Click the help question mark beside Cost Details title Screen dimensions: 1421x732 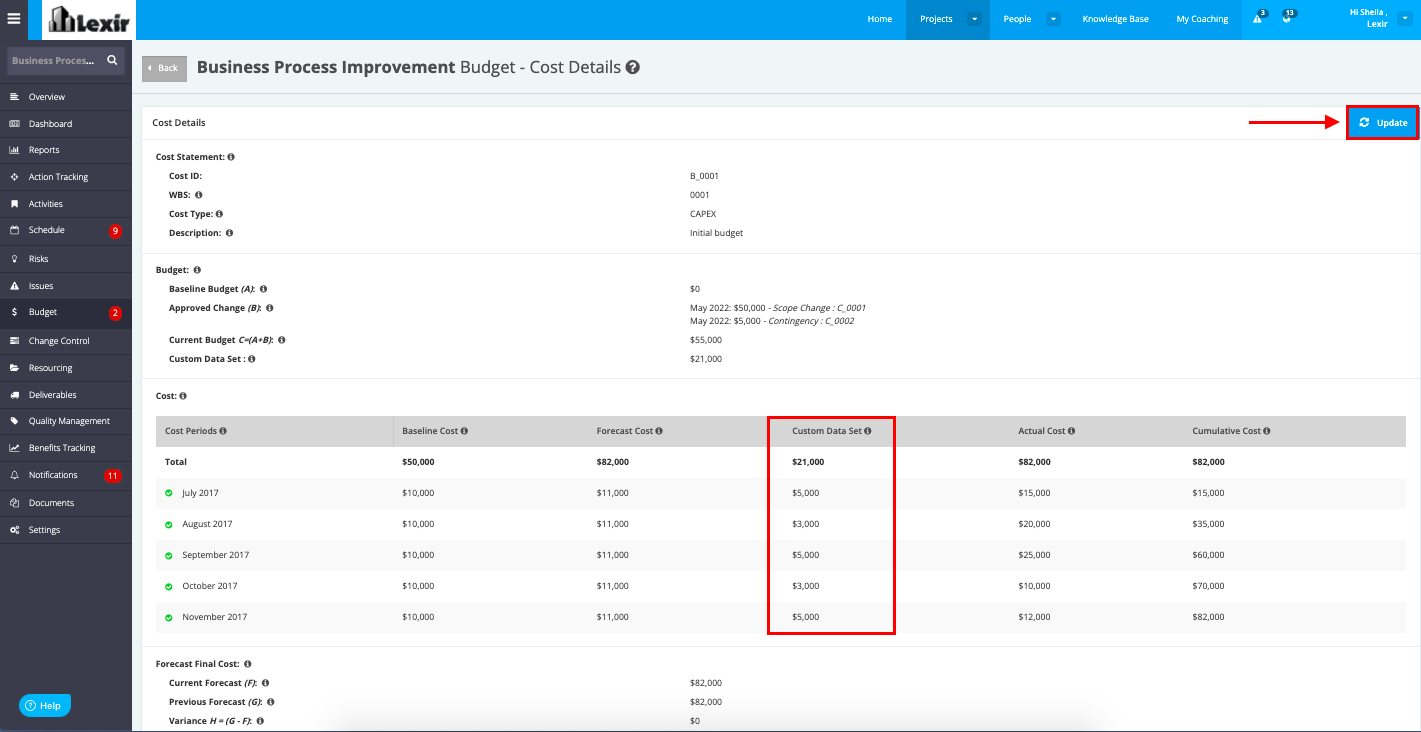click(633, 68)
